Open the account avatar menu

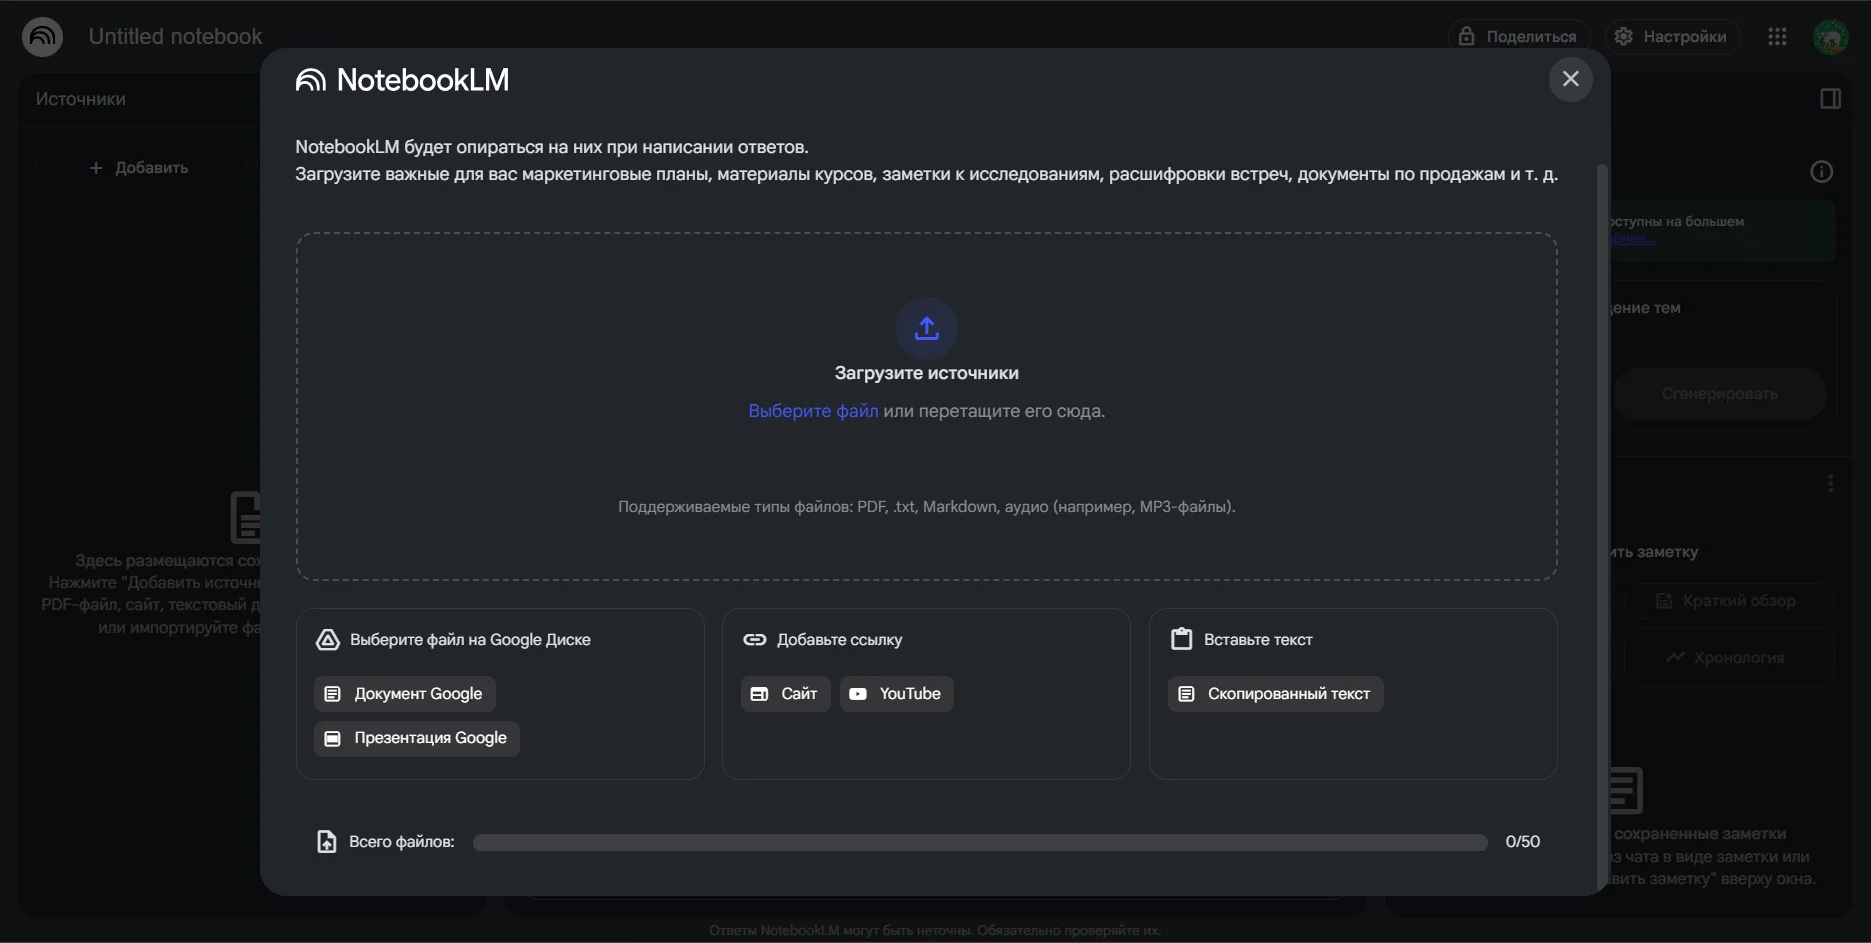(1831, 37)
